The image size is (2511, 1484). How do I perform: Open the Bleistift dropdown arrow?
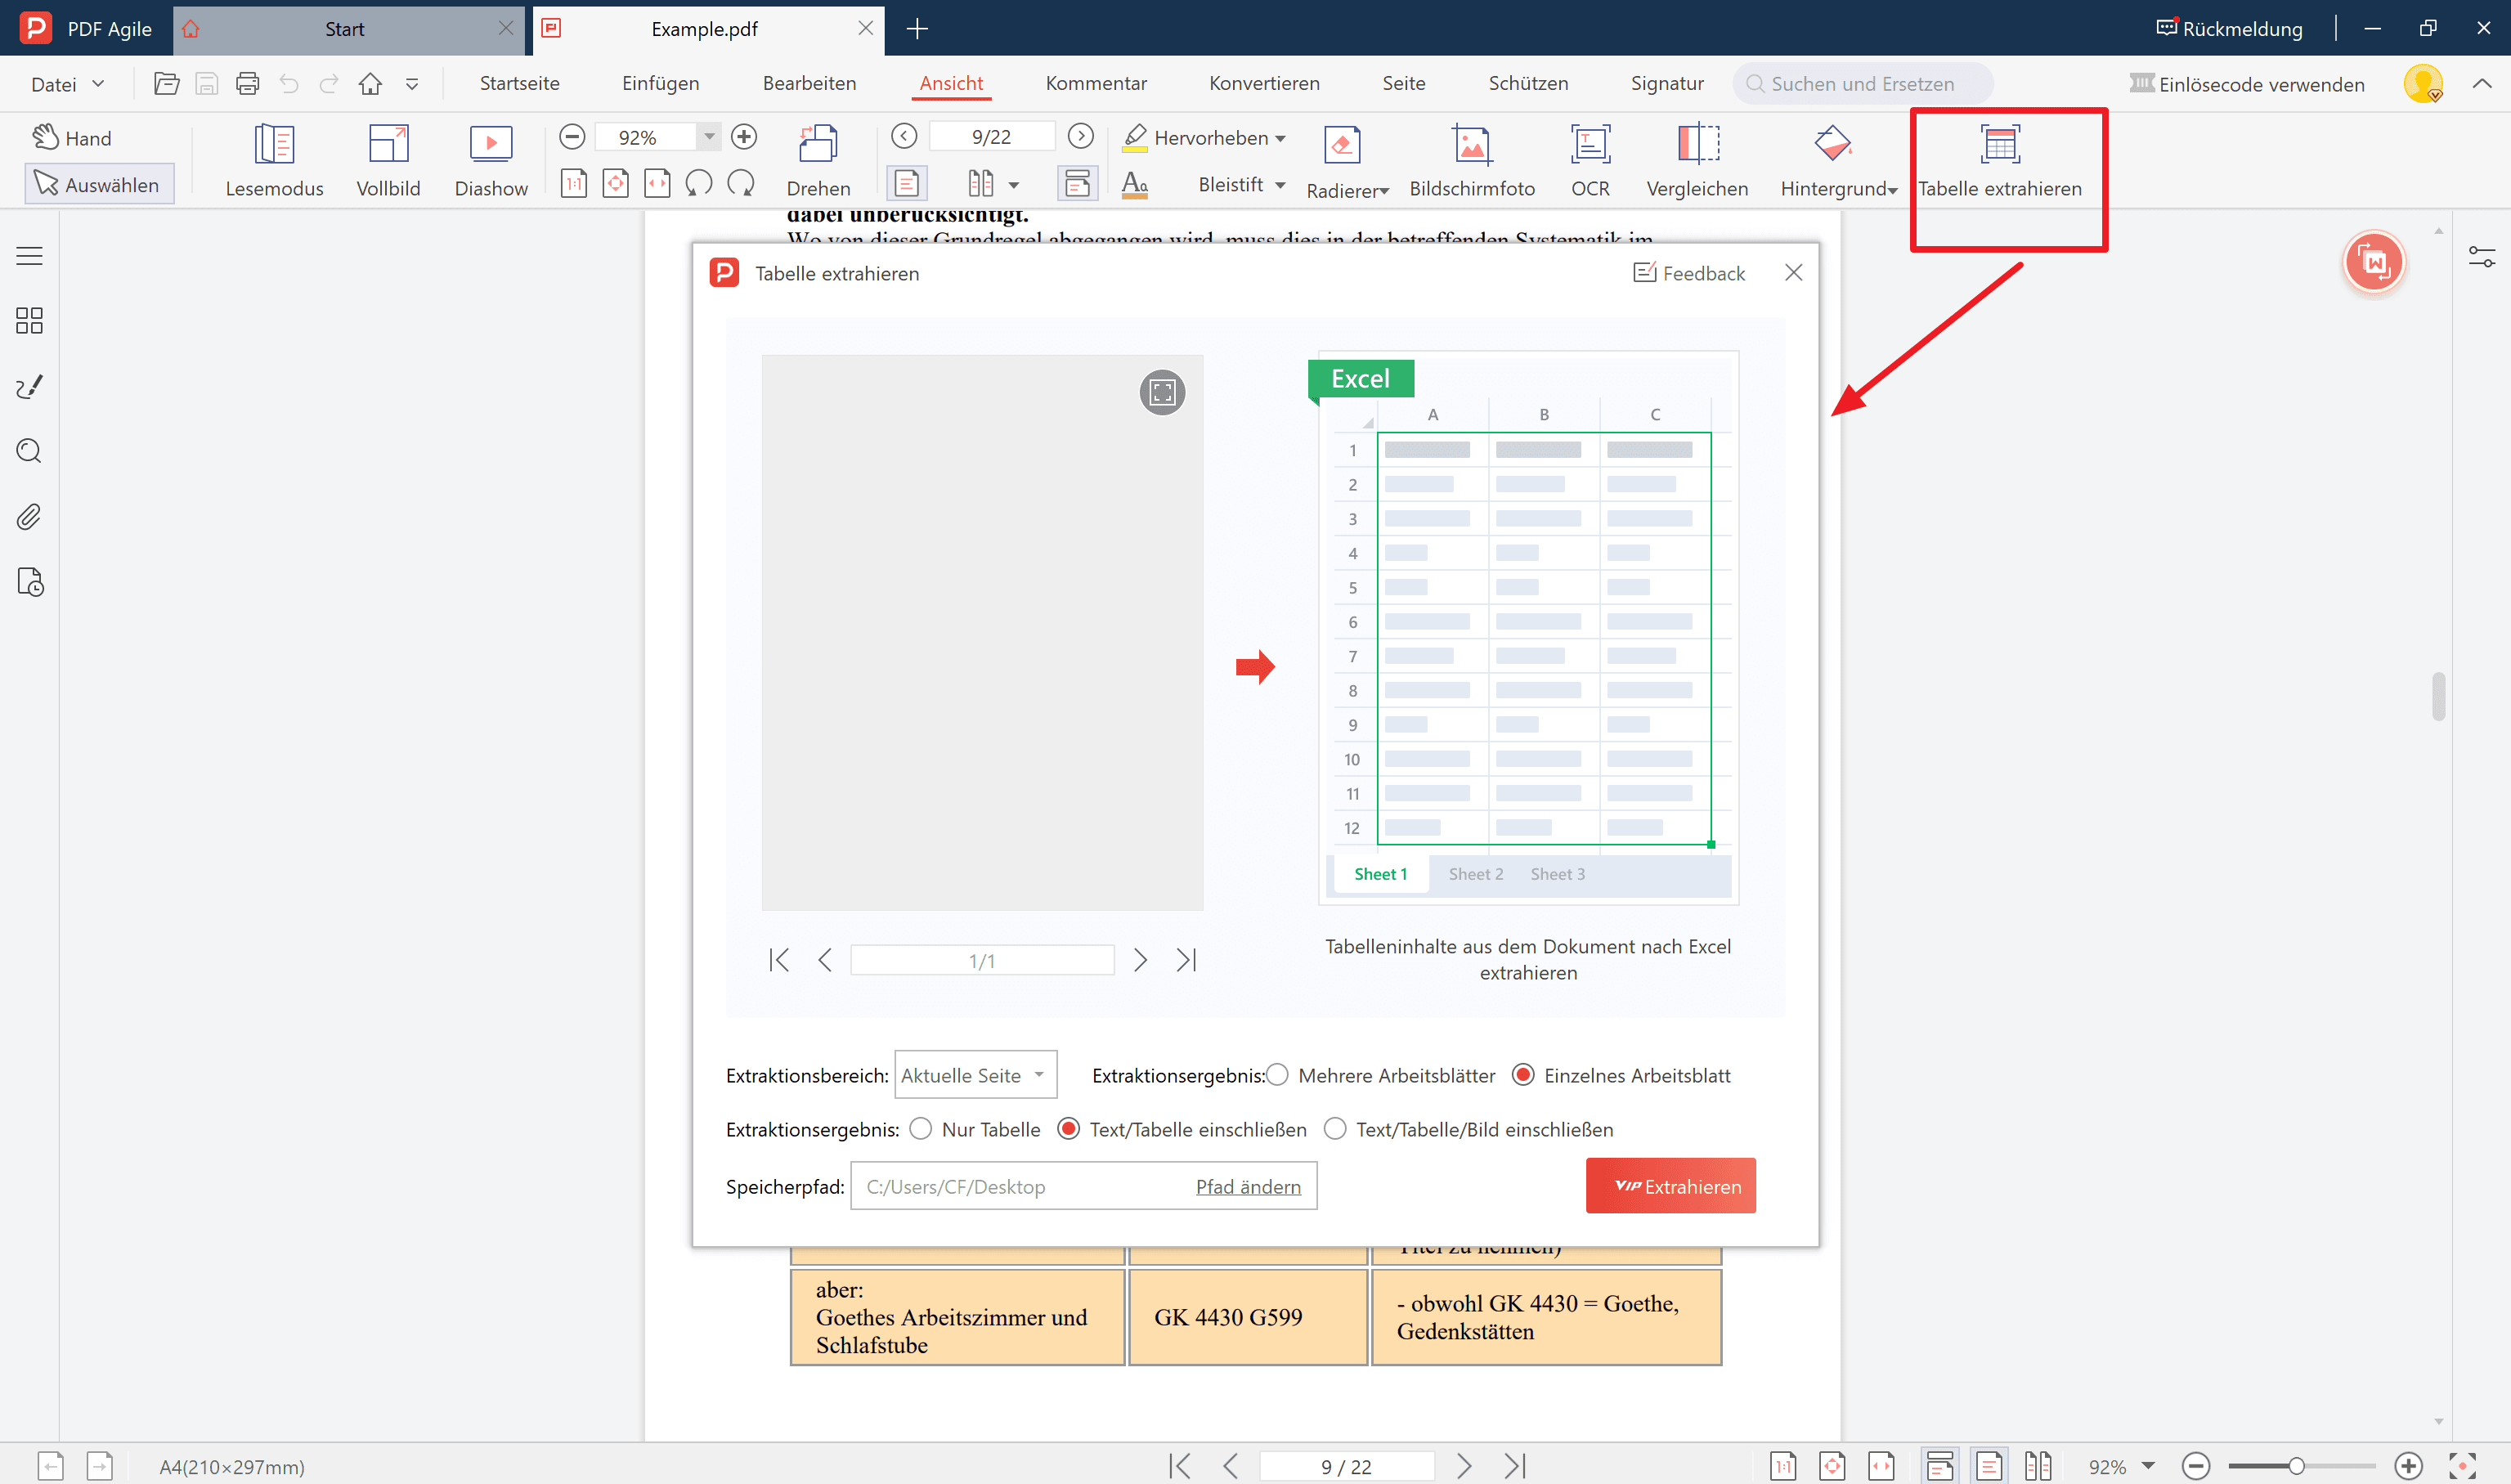click(1281, 185)
